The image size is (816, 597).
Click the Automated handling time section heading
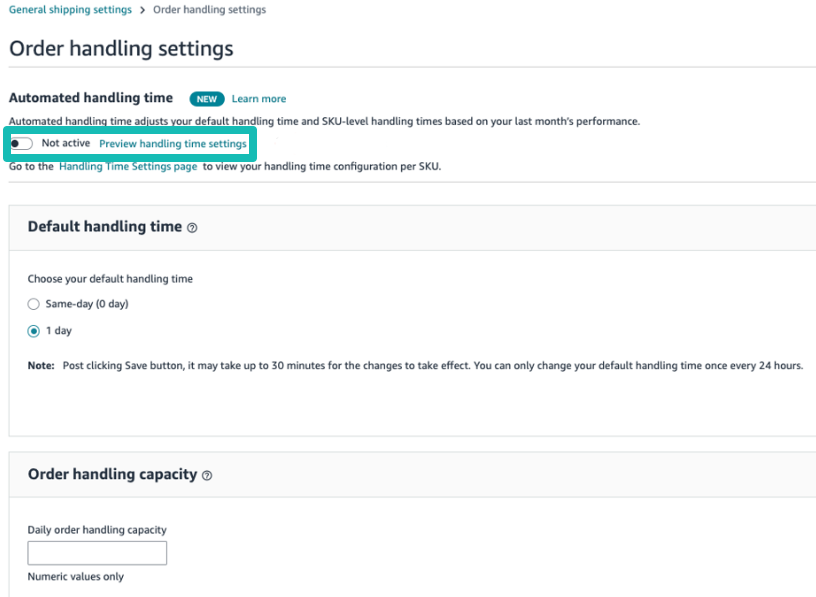[x=91, y=97]
